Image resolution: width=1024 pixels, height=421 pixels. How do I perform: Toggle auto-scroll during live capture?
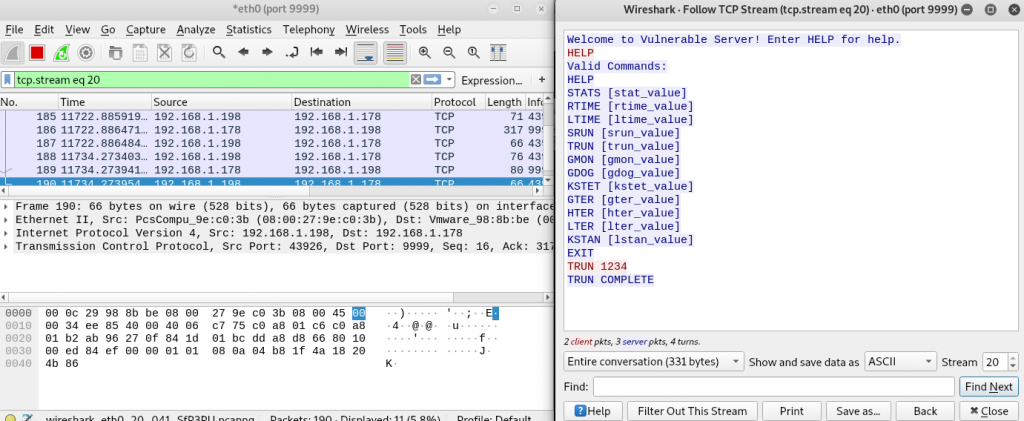coord(366,53)
